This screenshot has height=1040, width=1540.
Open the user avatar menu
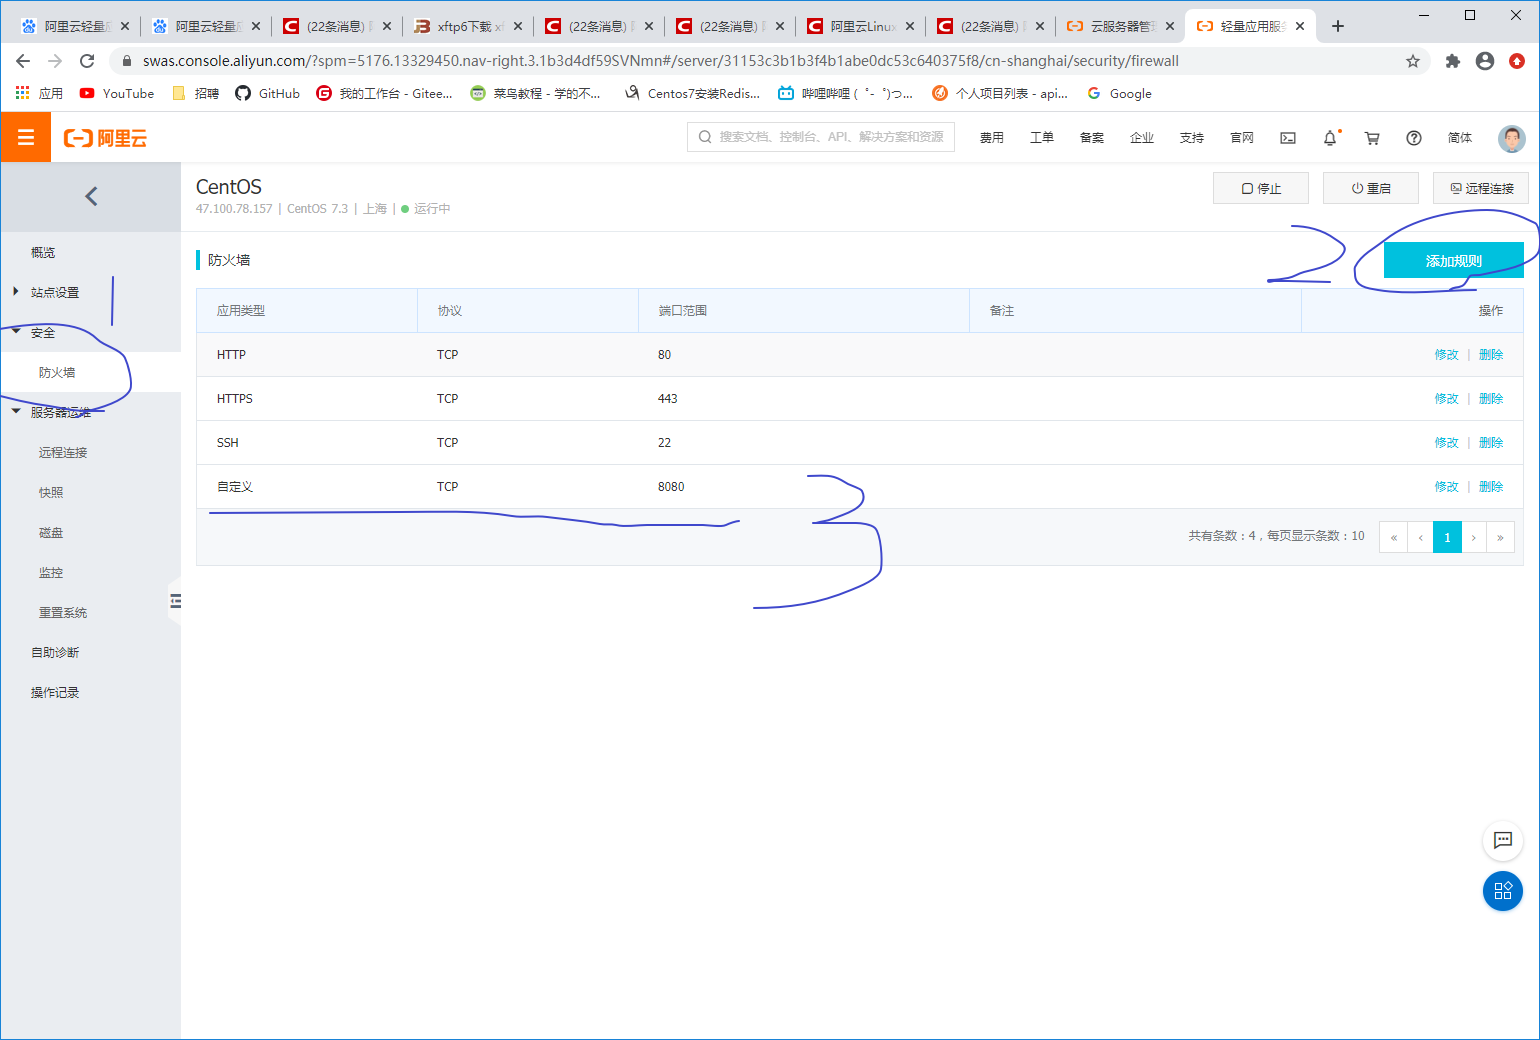pos(1511,138)
